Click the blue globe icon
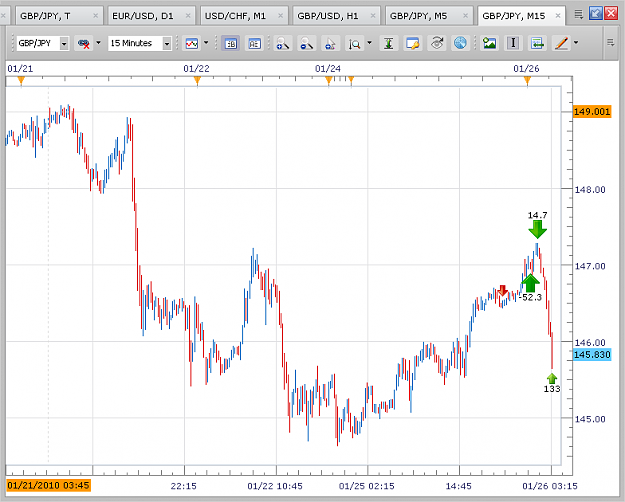 coord(460,43)
